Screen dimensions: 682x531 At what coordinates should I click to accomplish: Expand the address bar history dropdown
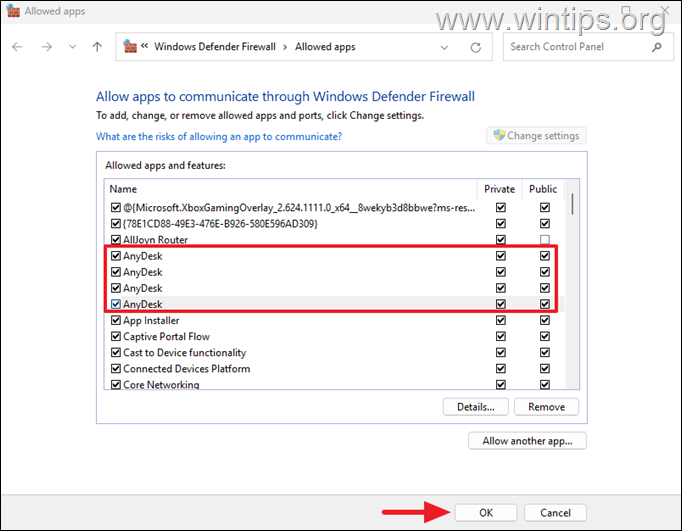click(x=444, y=47)
